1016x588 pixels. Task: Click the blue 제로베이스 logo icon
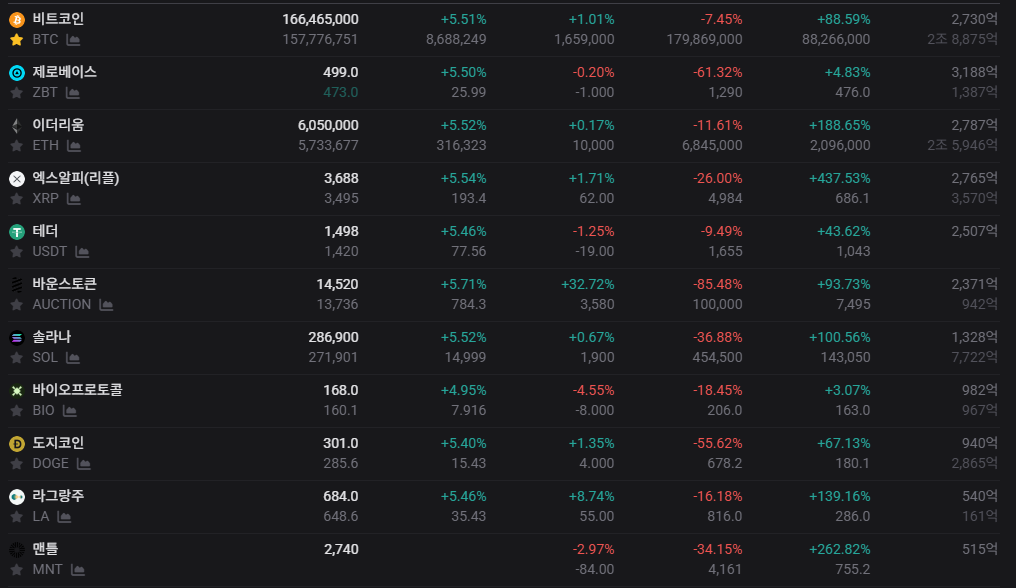tap(16, 72)
